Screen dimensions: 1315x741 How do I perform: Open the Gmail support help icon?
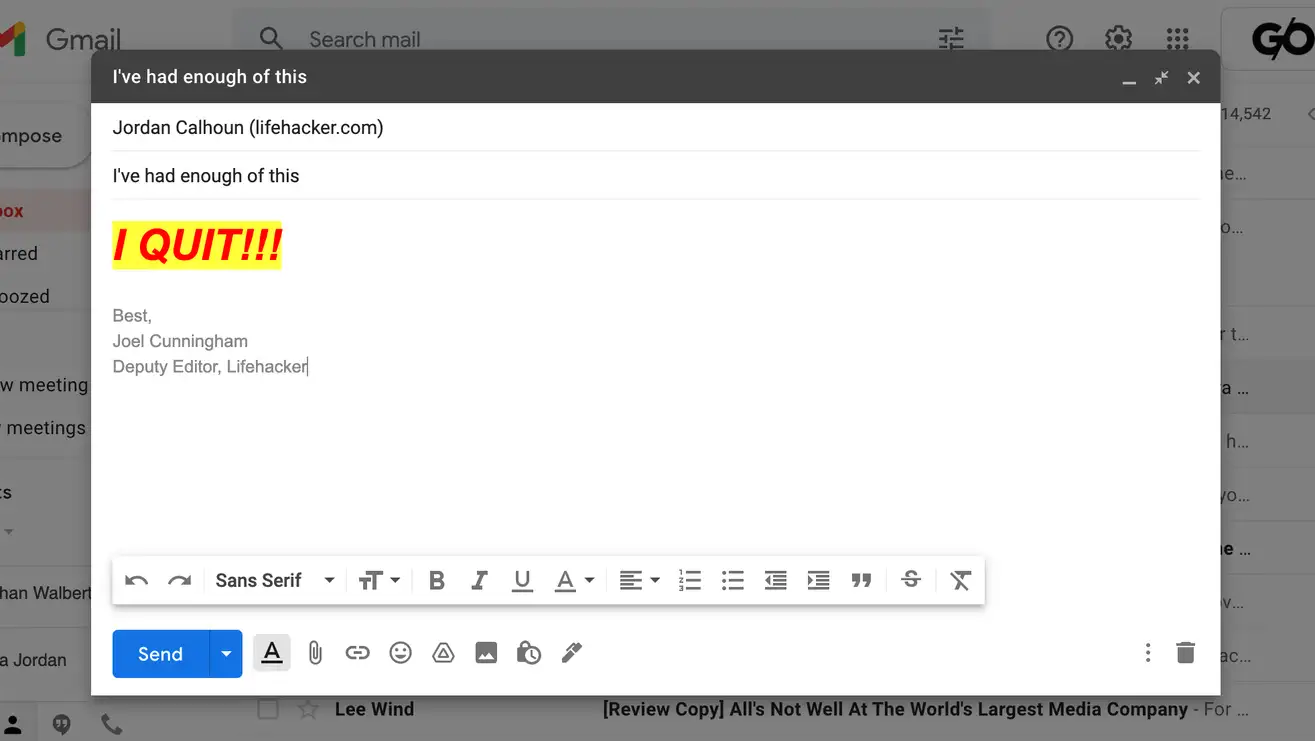(1059, 39)
